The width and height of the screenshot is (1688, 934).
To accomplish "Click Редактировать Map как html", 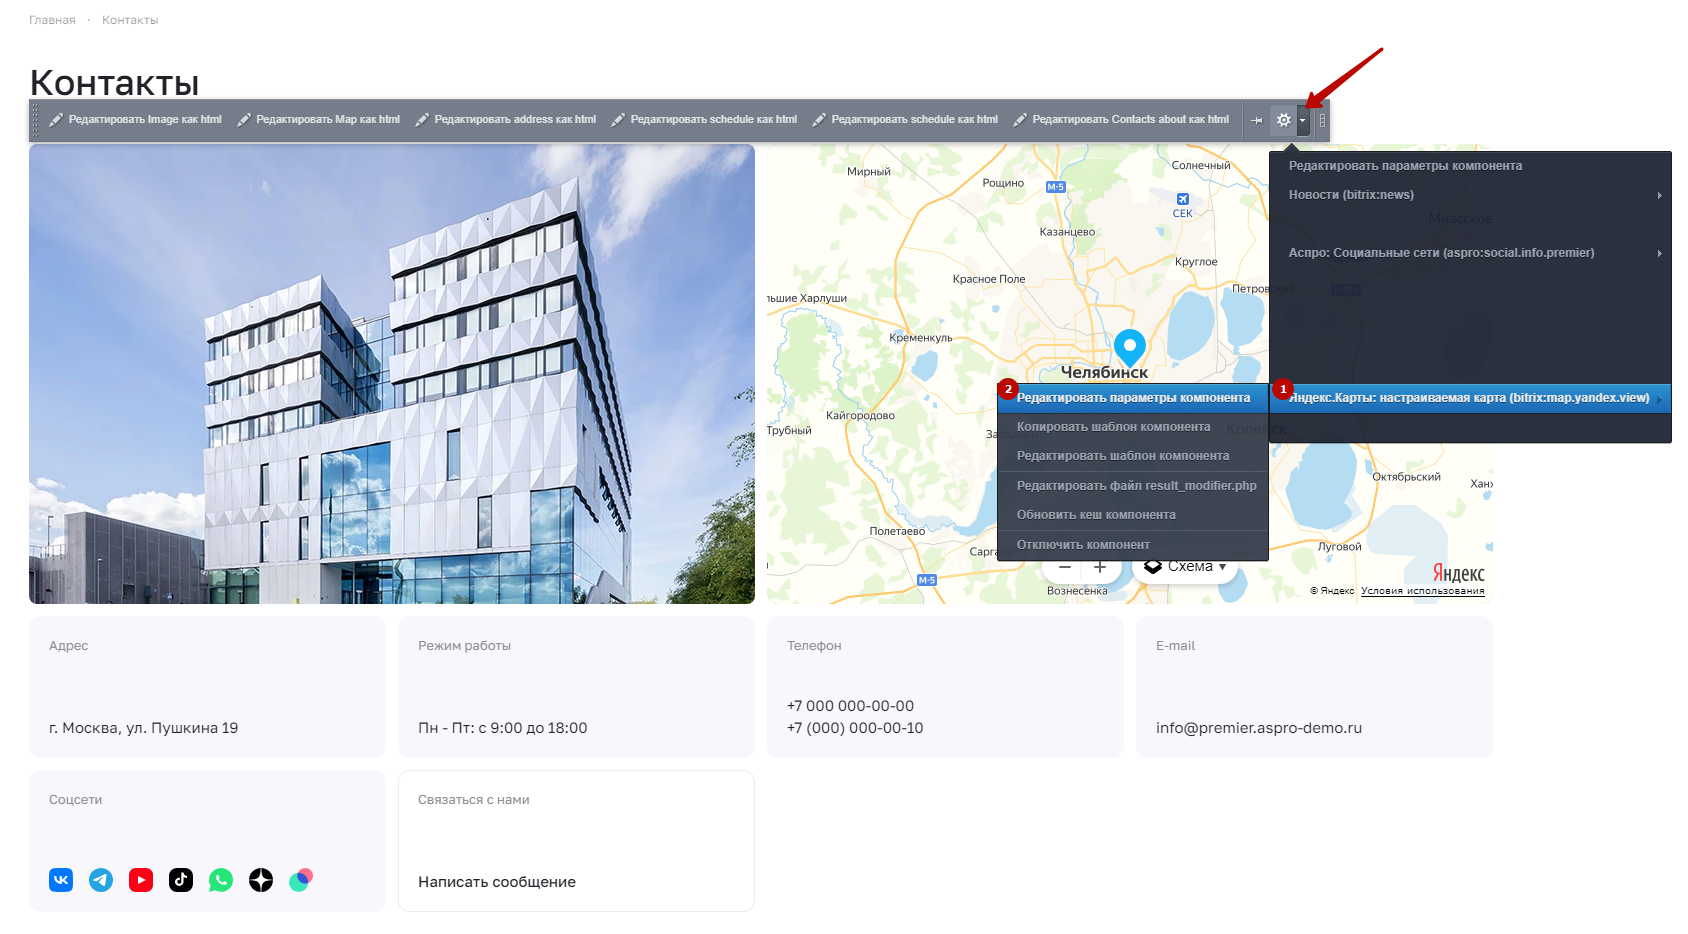I will 319,120.
